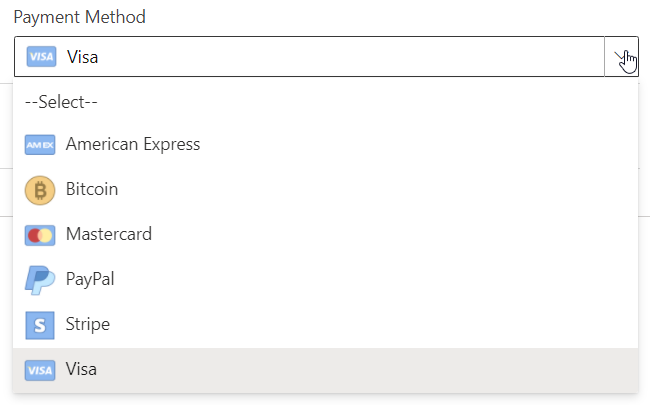Image resolution: width=650 pixels, height=405 pixels.
Task: Click the Payment Method label
Action: pyautogui.click(x=80, y=17)
